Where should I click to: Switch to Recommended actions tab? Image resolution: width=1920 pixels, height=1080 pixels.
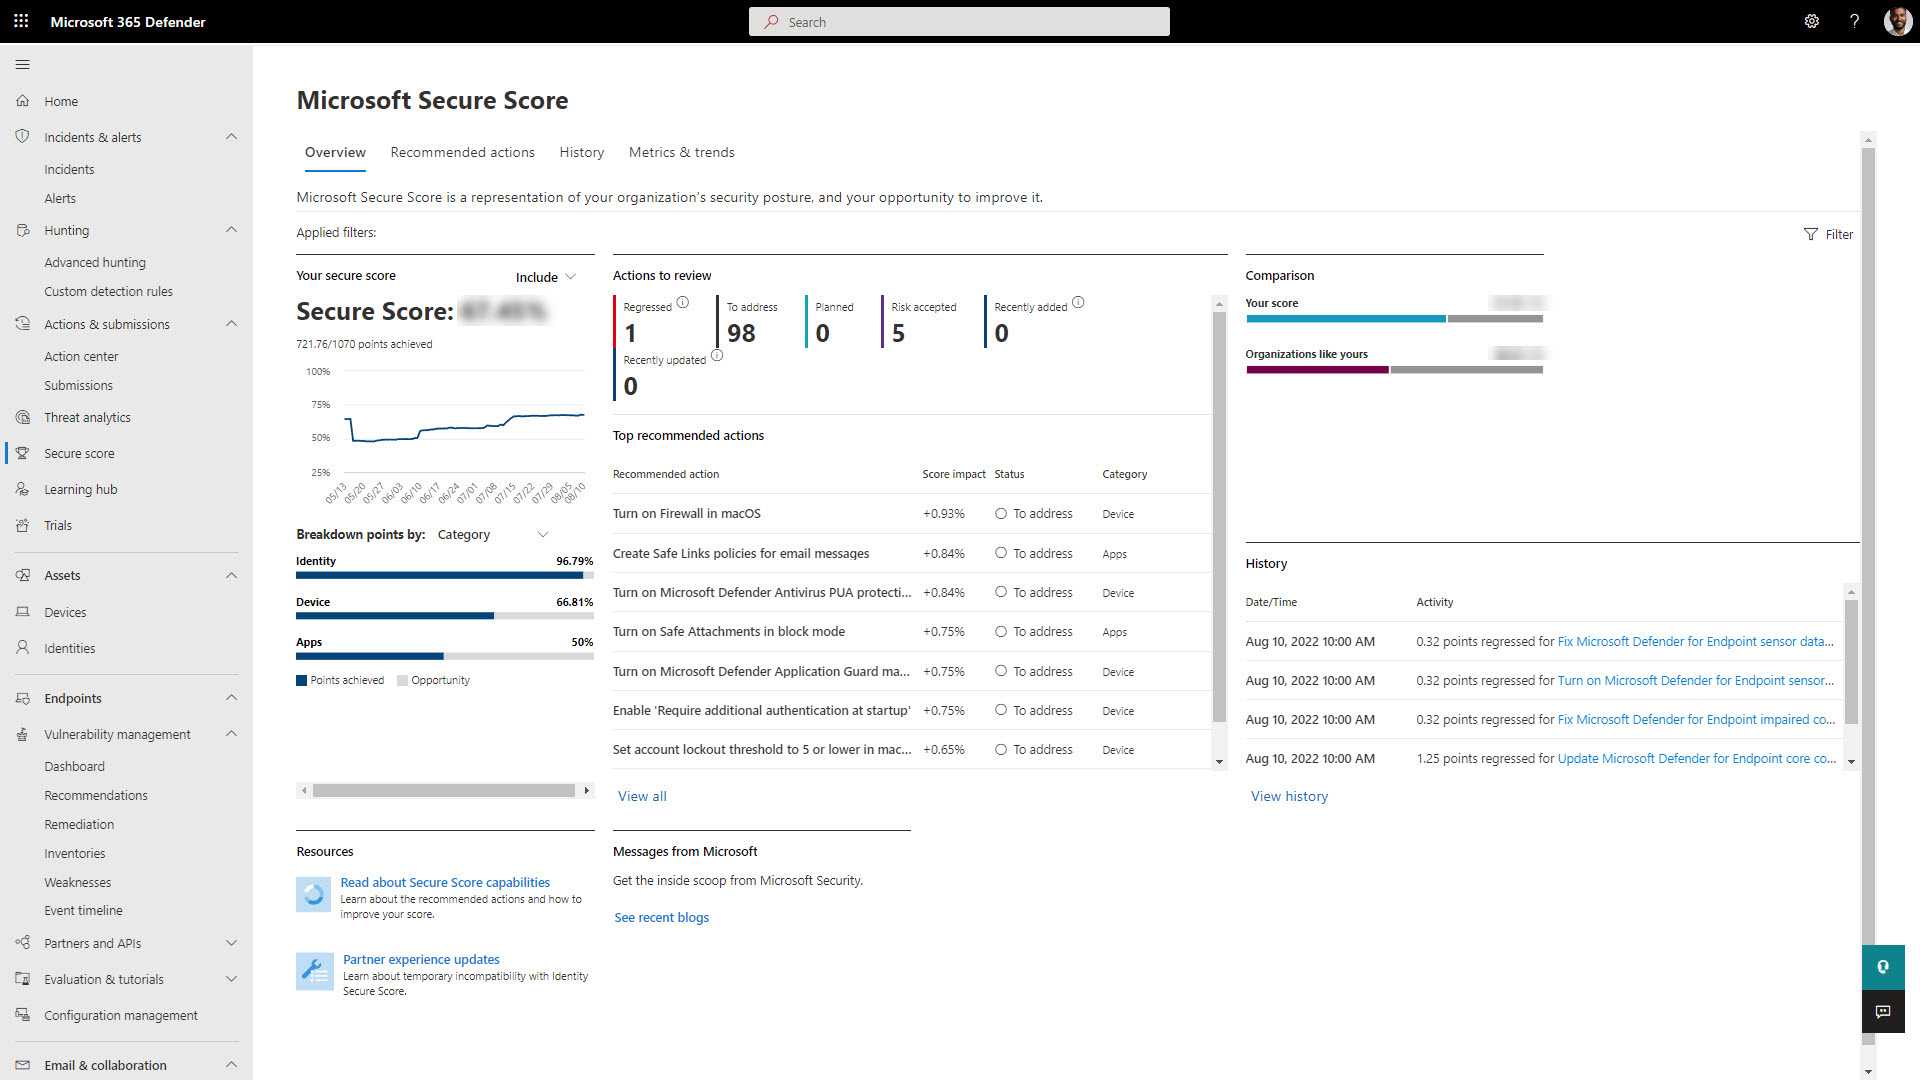point(462,152)
